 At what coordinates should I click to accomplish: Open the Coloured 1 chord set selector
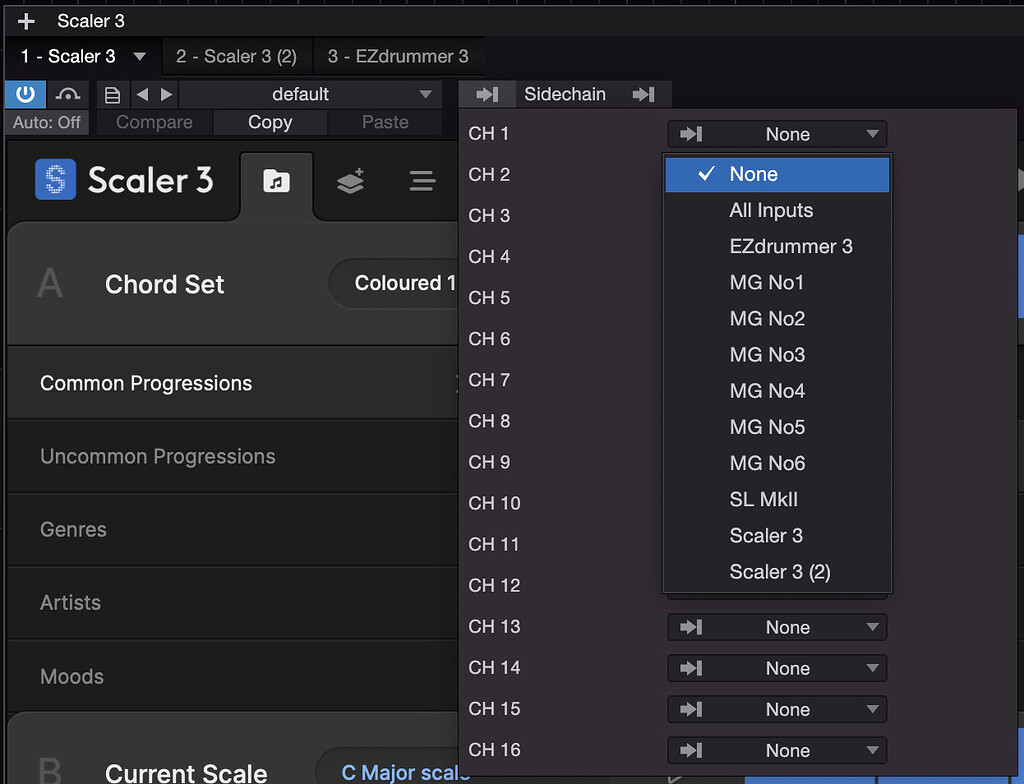400,284
